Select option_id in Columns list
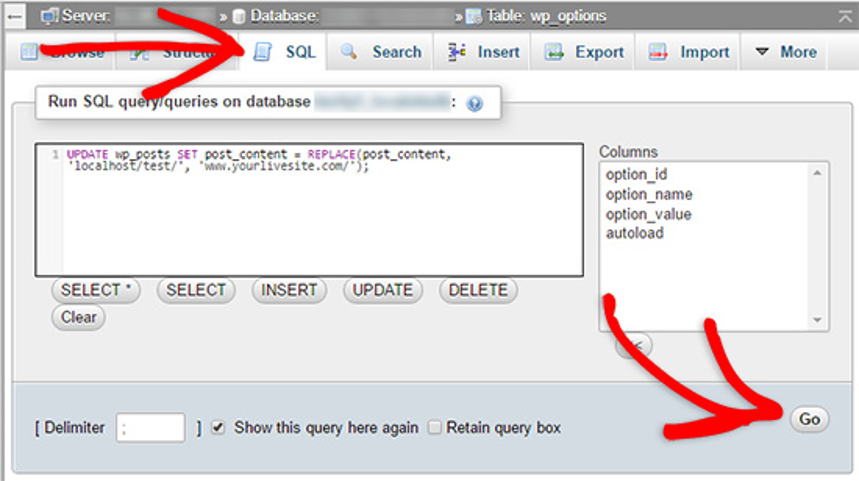 (x=637, y=174)
